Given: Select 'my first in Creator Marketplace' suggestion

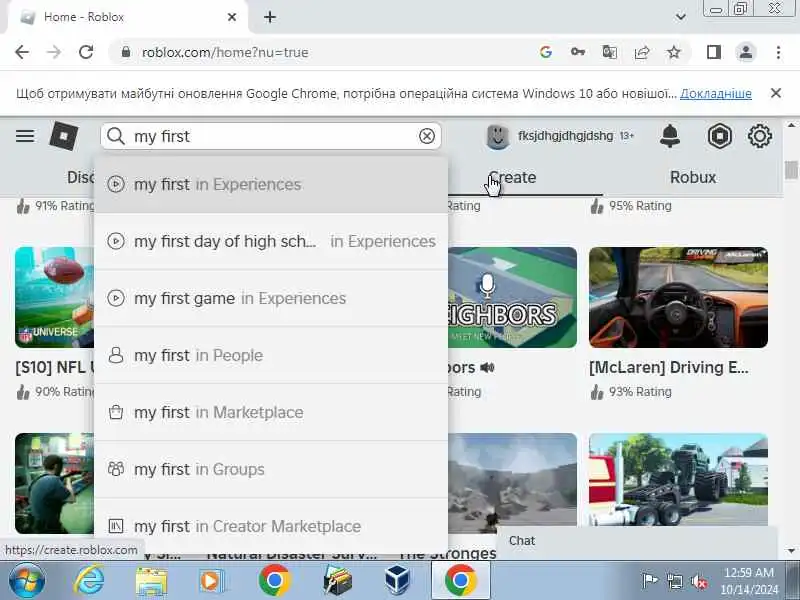Looking at the screenshot, I should (271, 526).
